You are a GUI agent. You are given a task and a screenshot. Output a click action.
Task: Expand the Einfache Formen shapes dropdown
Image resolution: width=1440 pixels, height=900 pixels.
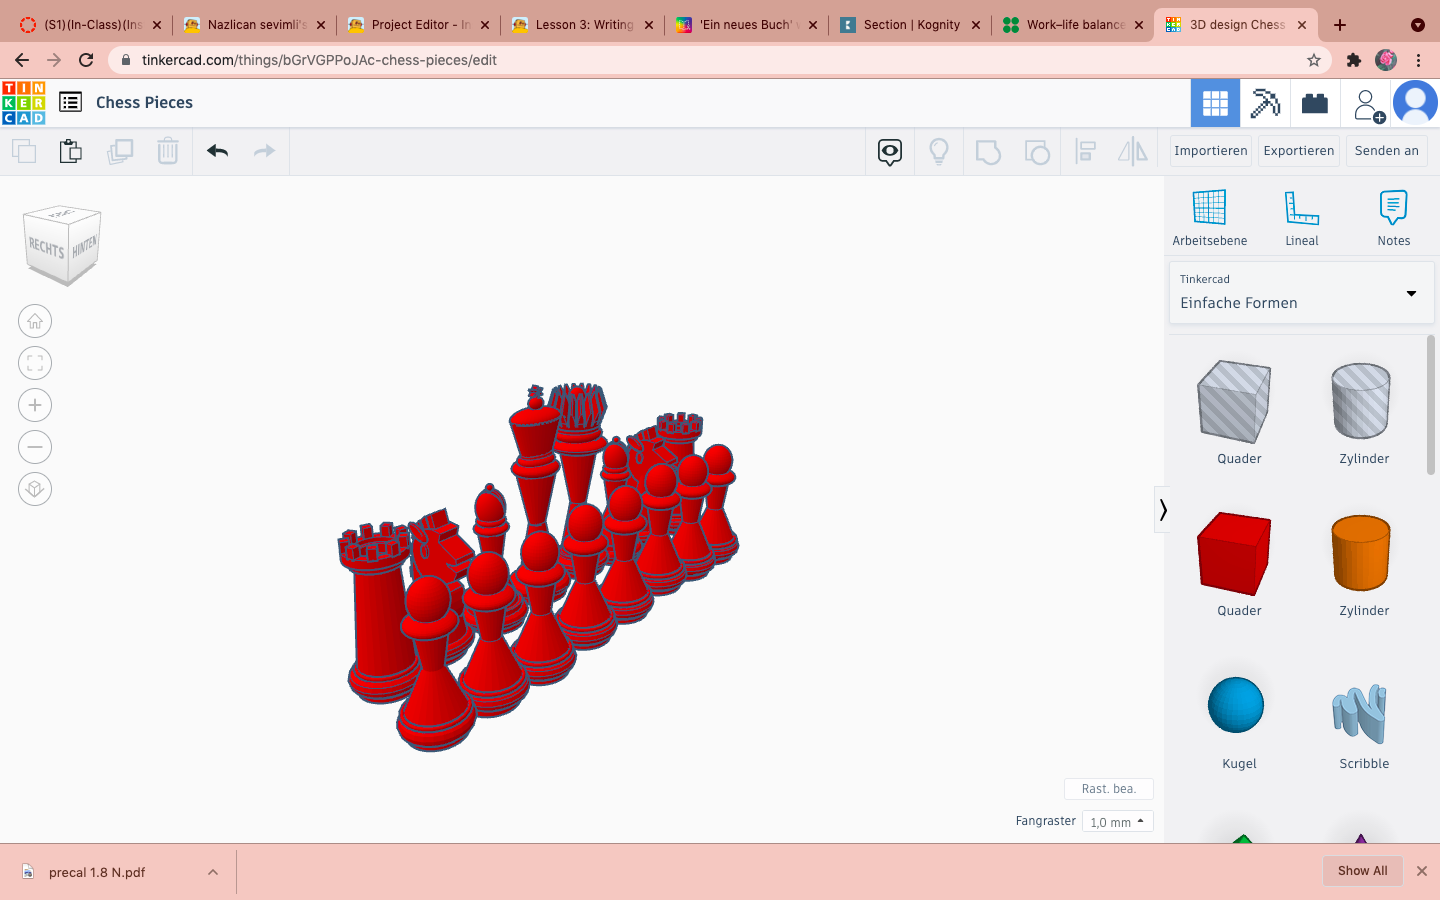pyautogui.click(x=1301, y=293)
